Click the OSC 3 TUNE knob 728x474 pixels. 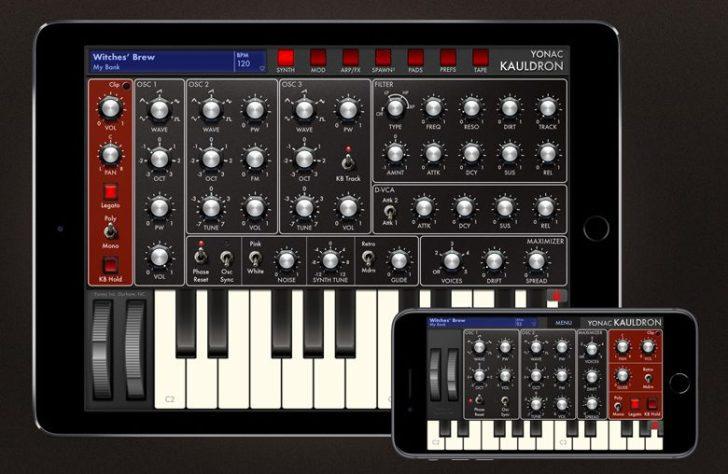(x=305, y=208)
